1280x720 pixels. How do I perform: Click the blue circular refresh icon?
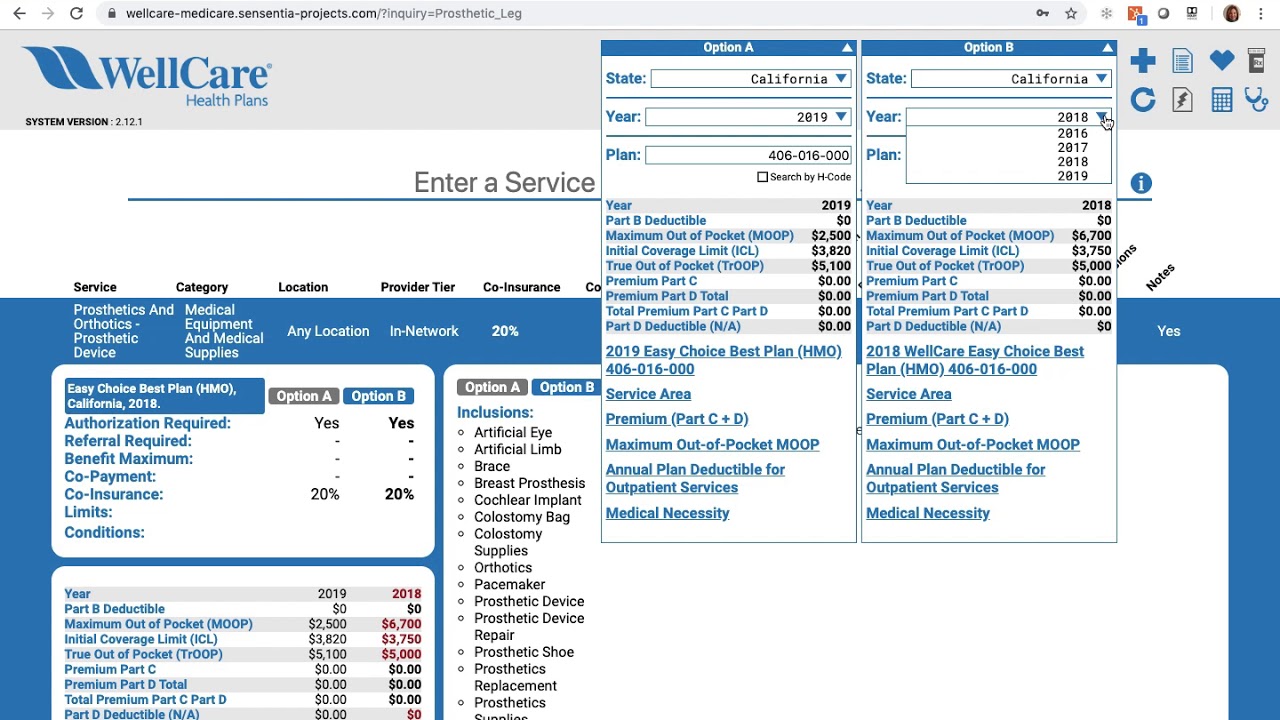coord(1143,99)
